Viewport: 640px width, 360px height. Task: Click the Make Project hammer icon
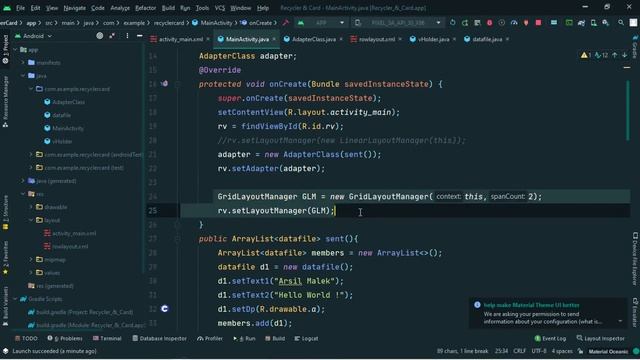click(286, 23)
